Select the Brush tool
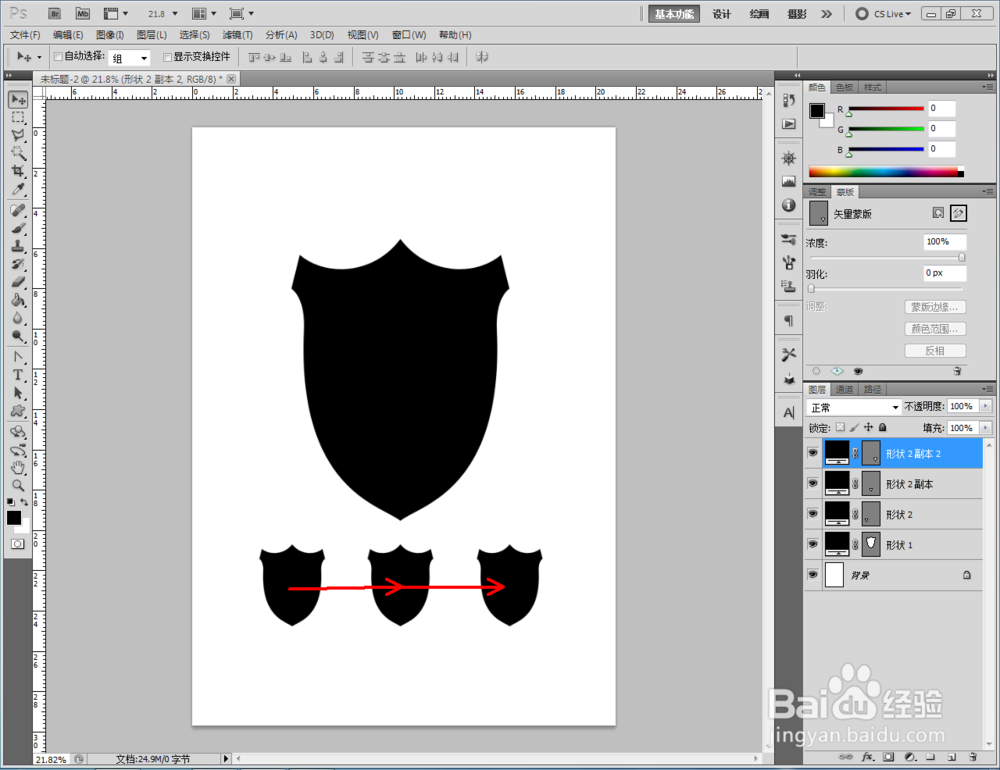The image size is (1000, 770). (18, 228)
